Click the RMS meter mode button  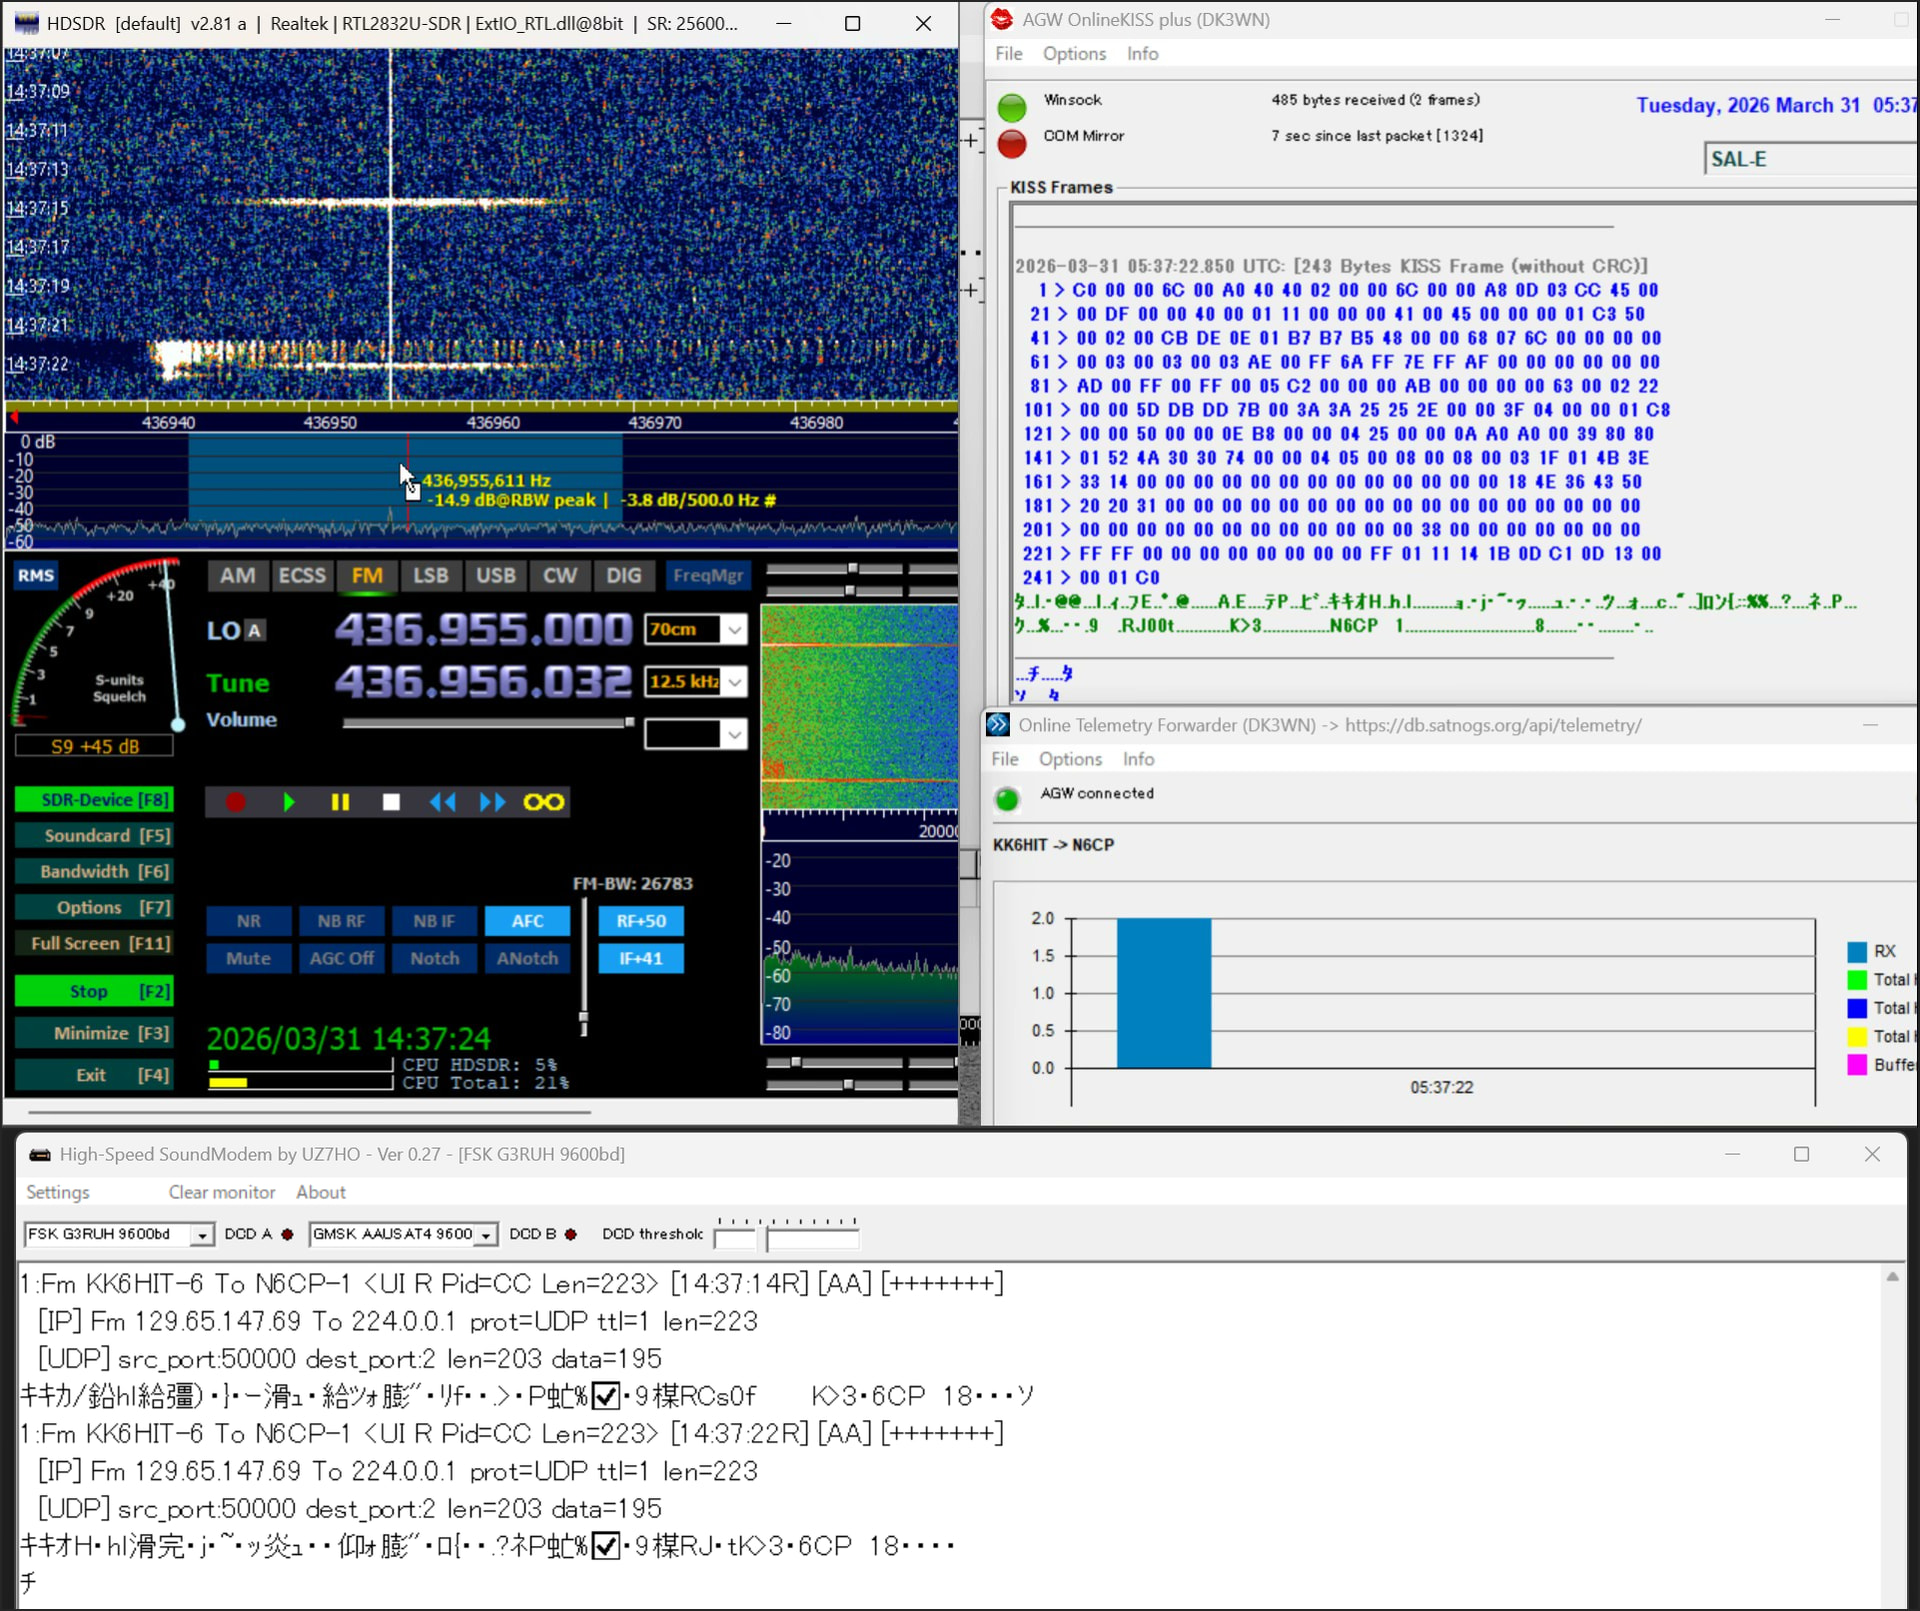[36, 575]
